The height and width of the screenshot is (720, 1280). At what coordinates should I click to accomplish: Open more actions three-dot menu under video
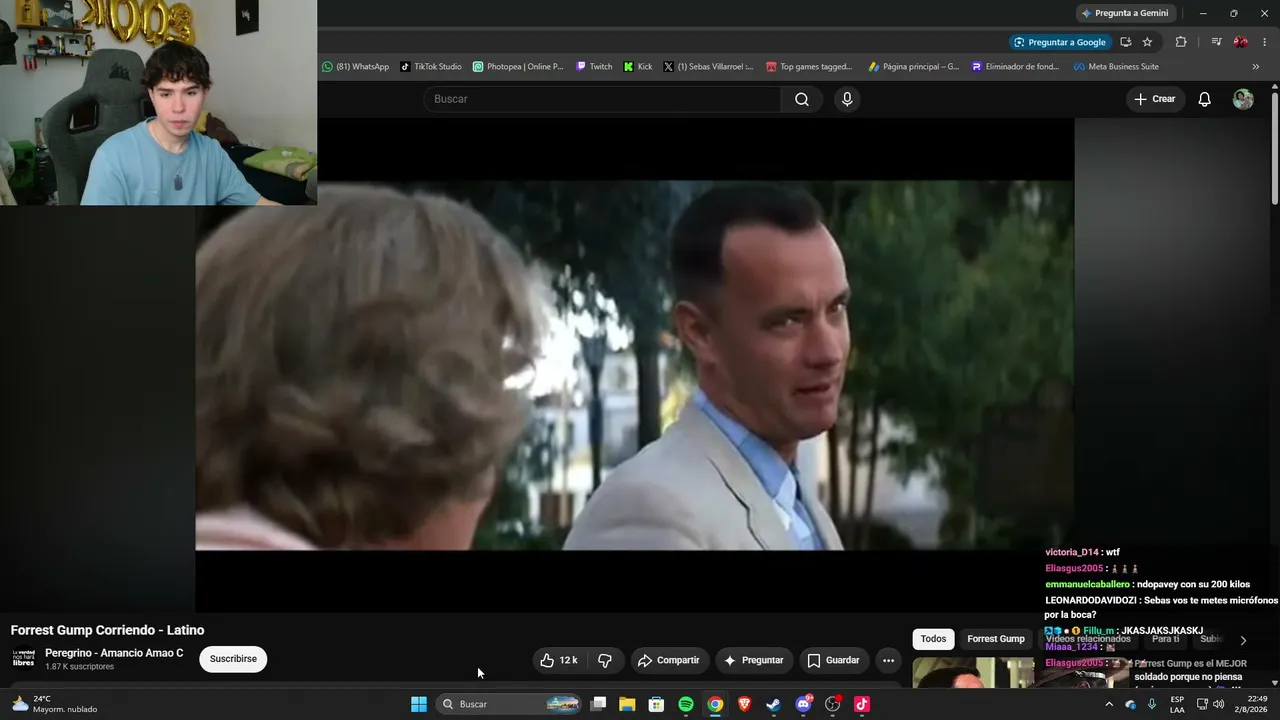[889, 660]
